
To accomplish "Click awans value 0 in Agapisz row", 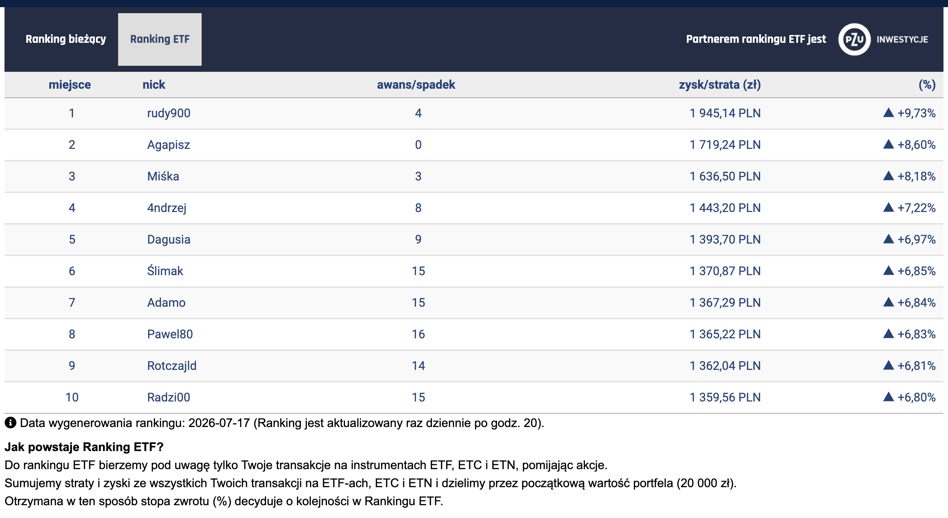I will (x=418, y=144).
